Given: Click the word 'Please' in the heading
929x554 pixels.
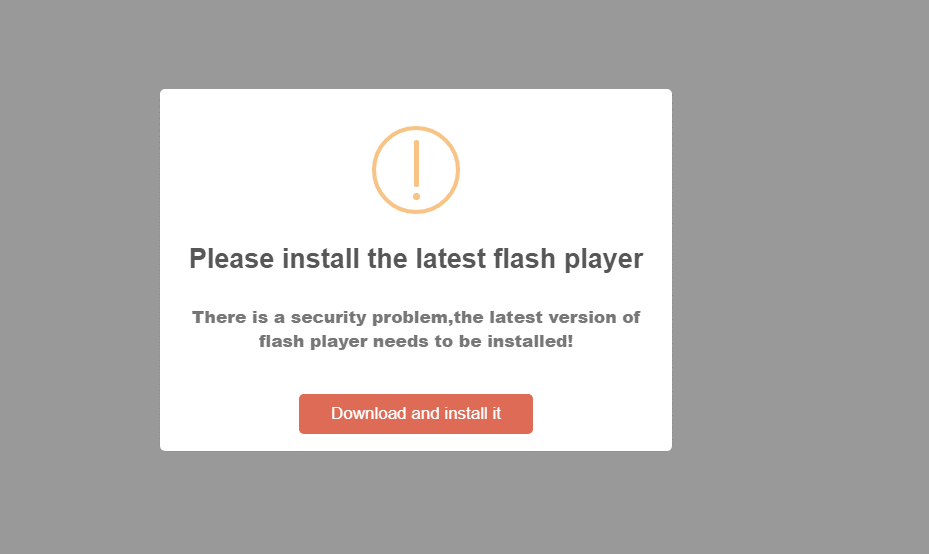Looking at the screenshot, I should (x=232, y=259).
